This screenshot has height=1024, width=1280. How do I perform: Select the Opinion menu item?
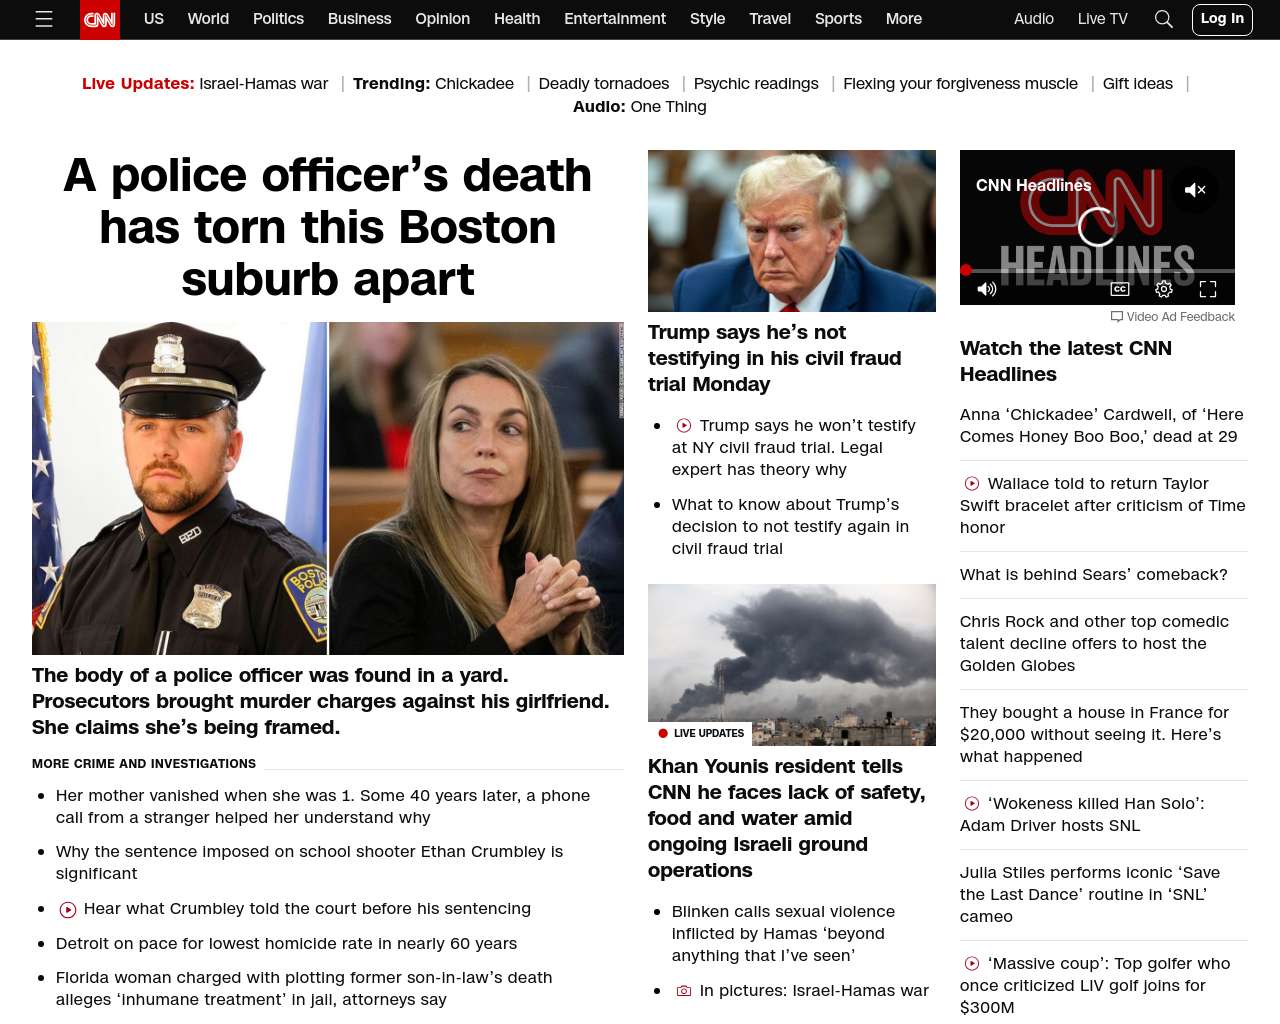pos(443,19)
